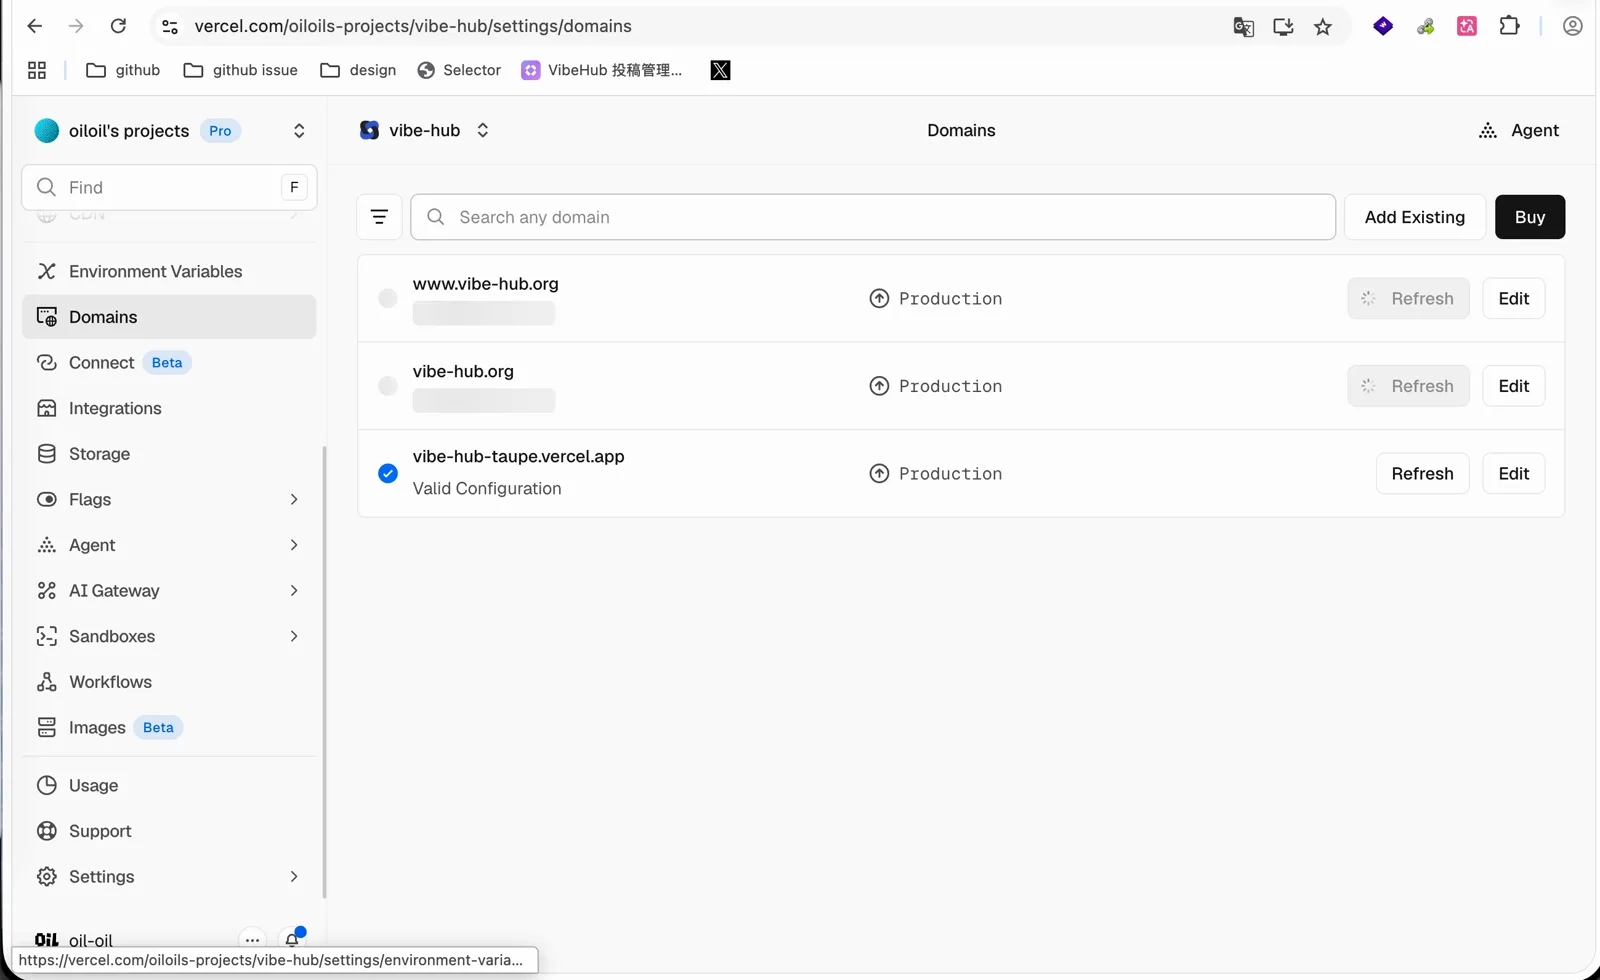The image size is (1600, 980).
Task: Focus the Find search field
Action: (169, 187)
